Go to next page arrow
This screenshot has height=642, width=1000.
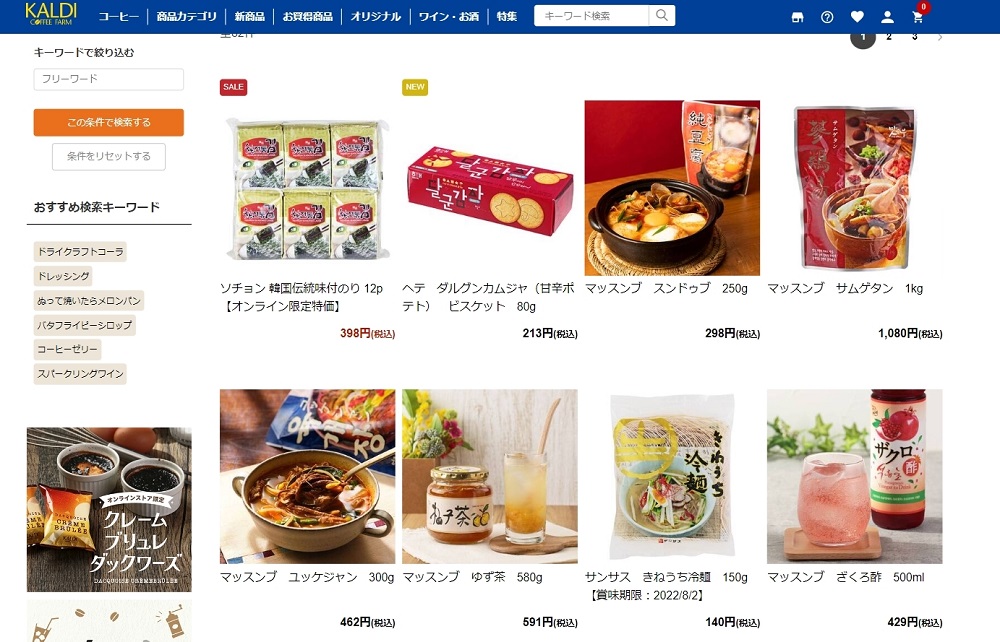[x=940, y=37]
